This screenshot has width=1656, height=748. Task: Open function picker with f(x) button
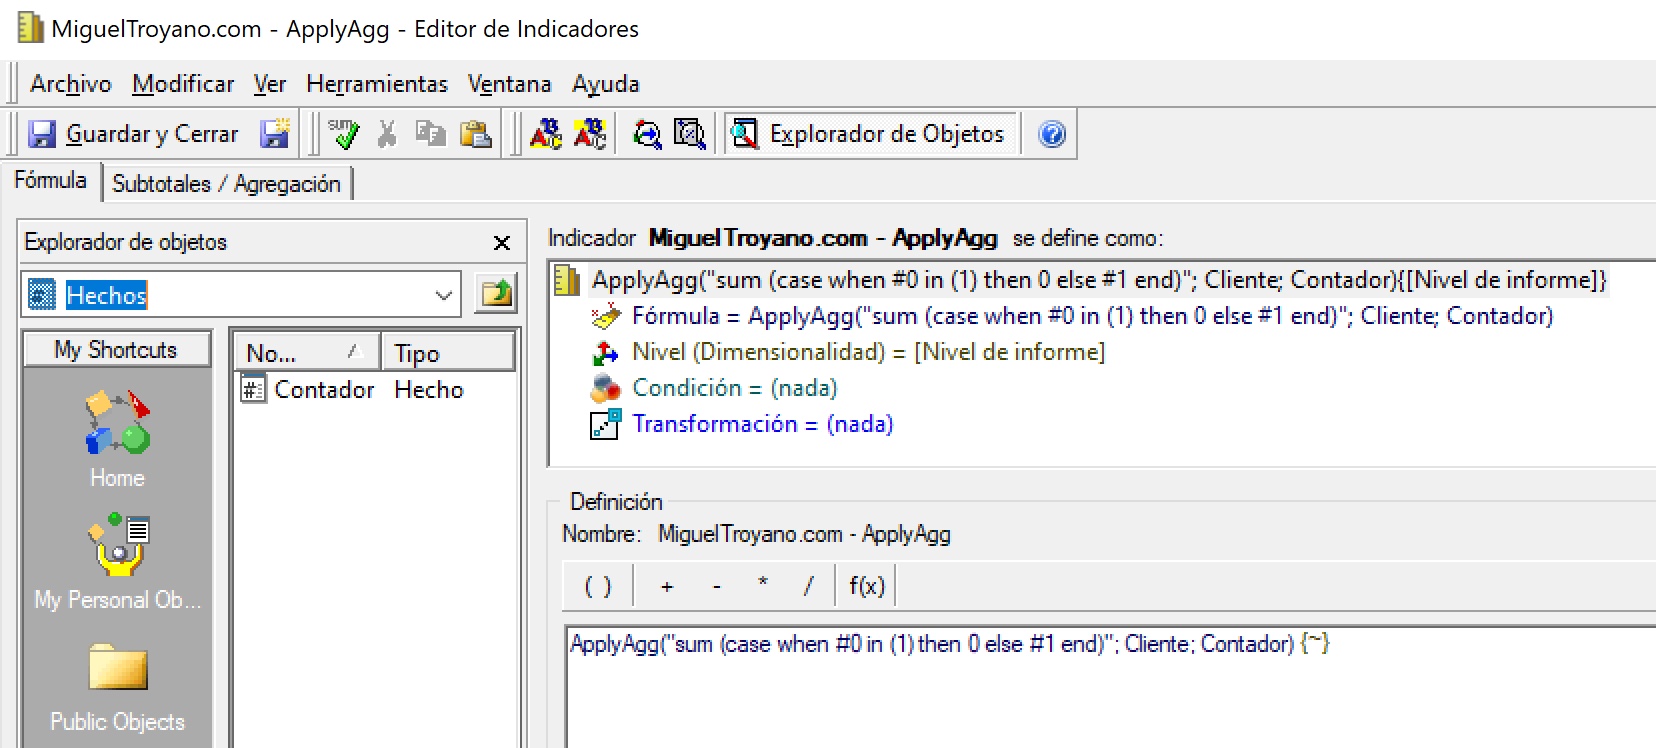point(867,586)
